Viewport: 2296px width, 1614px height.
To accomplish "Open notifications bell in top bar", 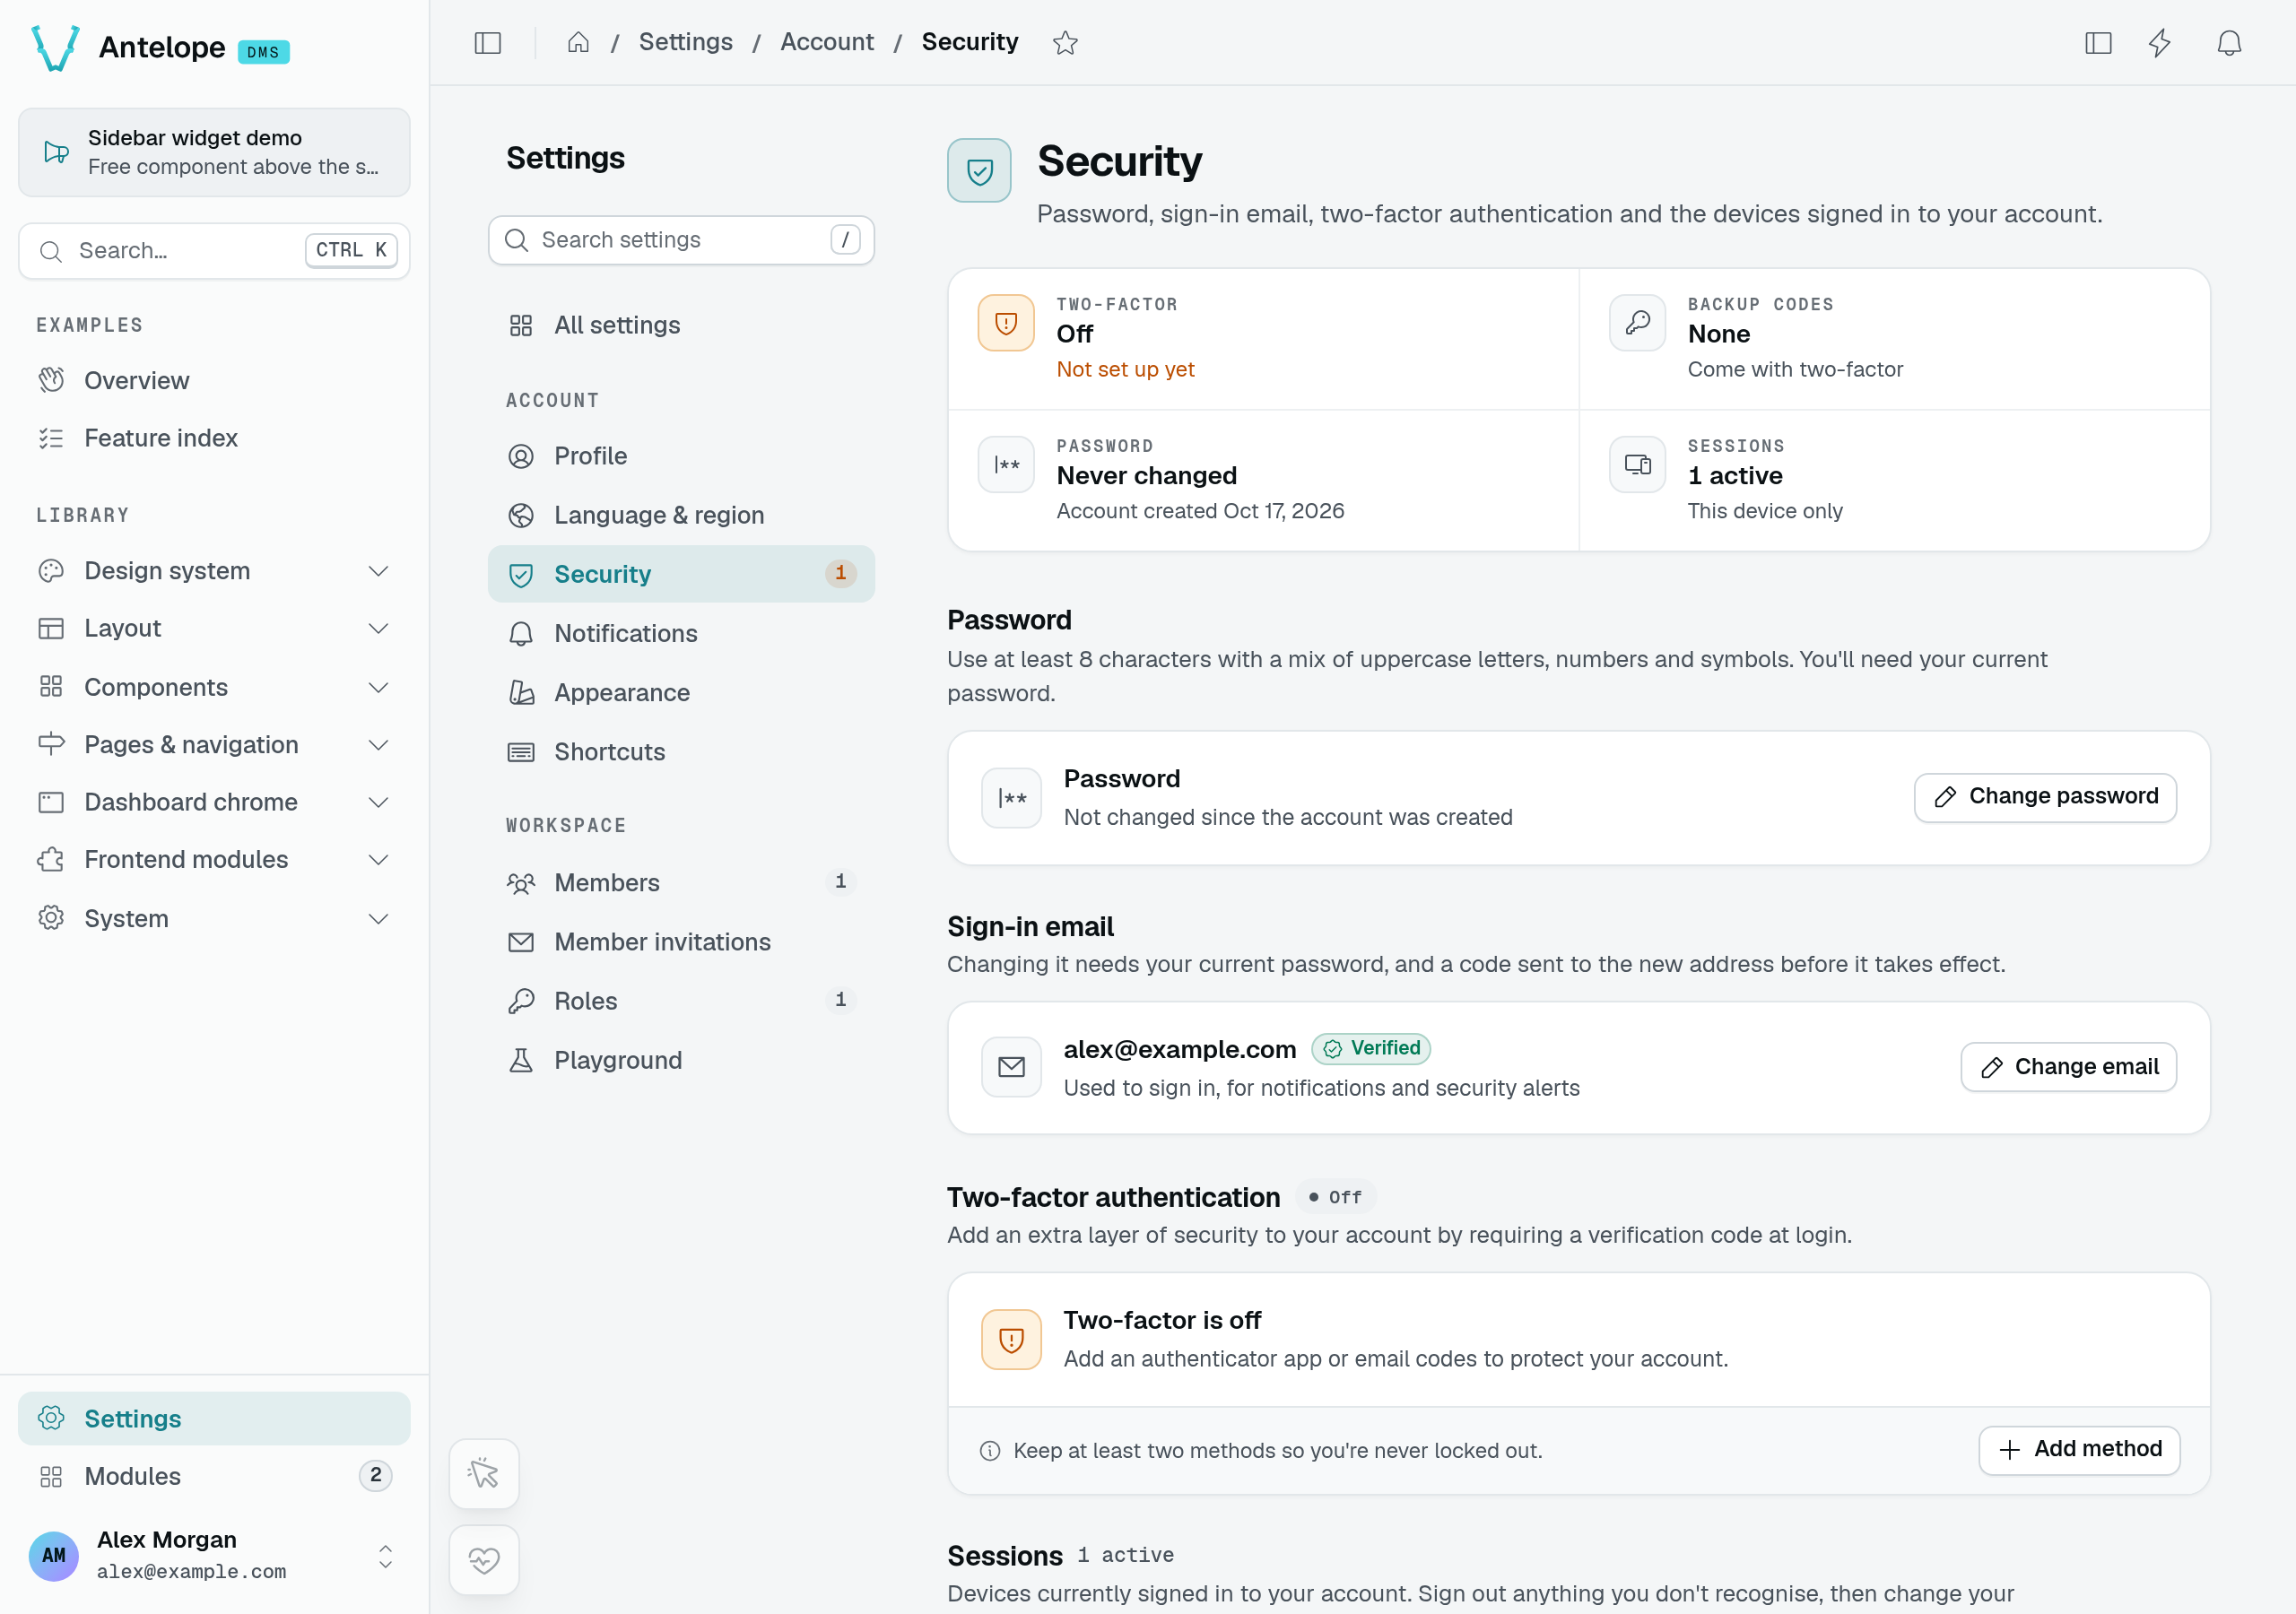I will [2229, 43].
